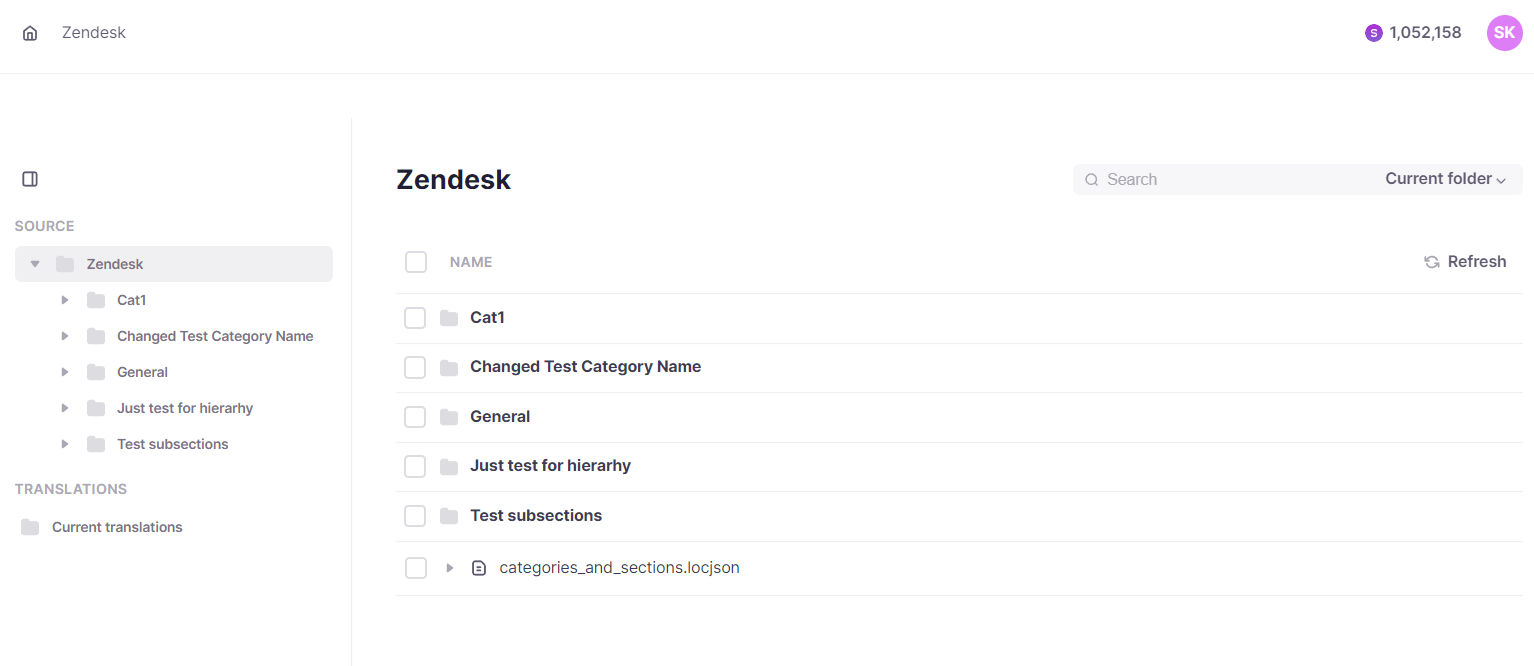Select Test subsections in the sidebar tree
The image size is (1534, 666).
point(172,444)
